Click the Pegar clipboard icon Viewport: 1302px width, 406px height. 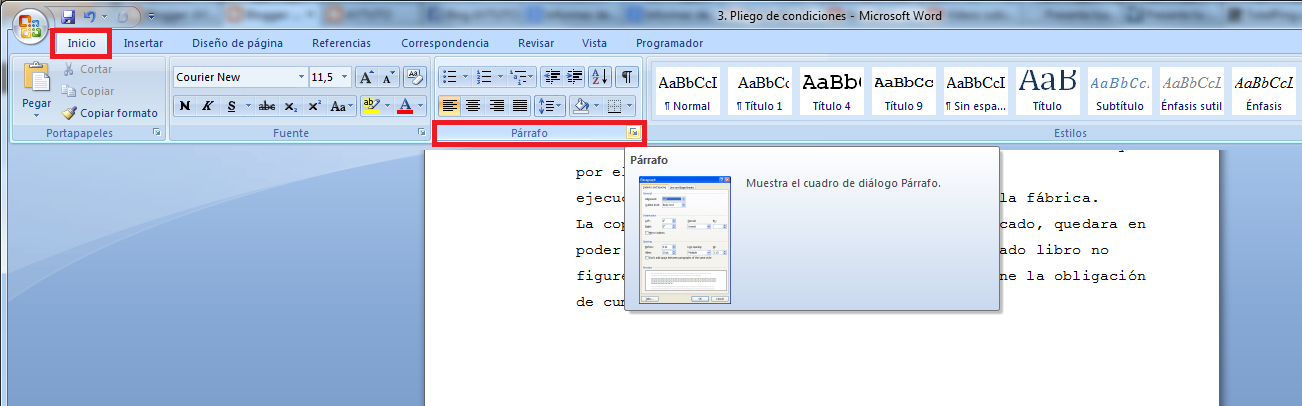37,78
